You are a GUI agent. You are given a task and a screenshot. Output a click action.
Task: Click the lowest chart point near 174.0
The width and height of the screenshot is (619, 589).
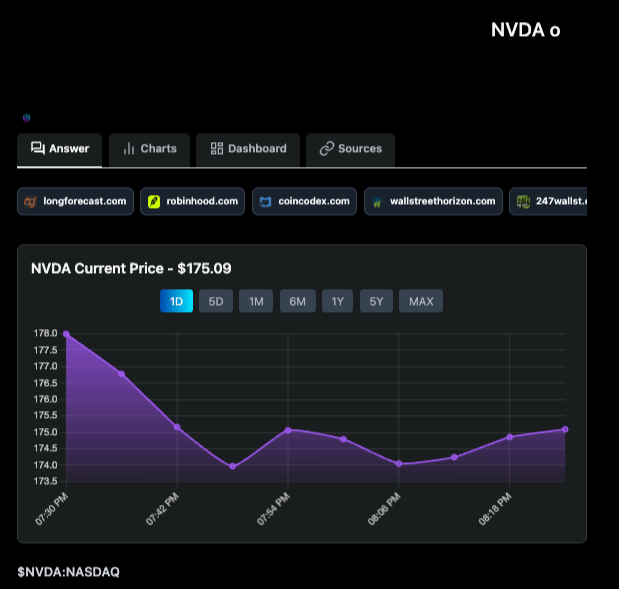tap(233, 466)
